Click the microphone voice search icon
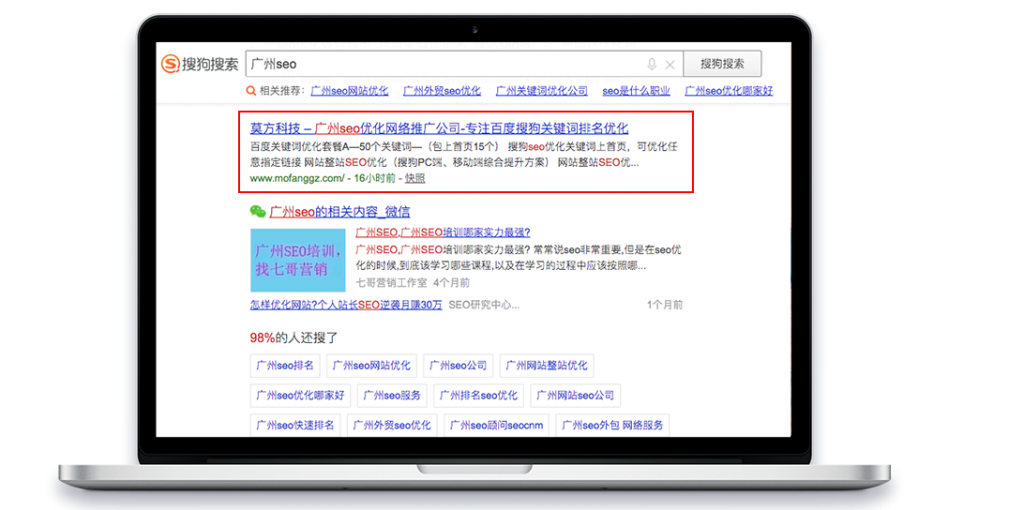The height and width of the screenshot is (510, 1024). coord(651,64)
